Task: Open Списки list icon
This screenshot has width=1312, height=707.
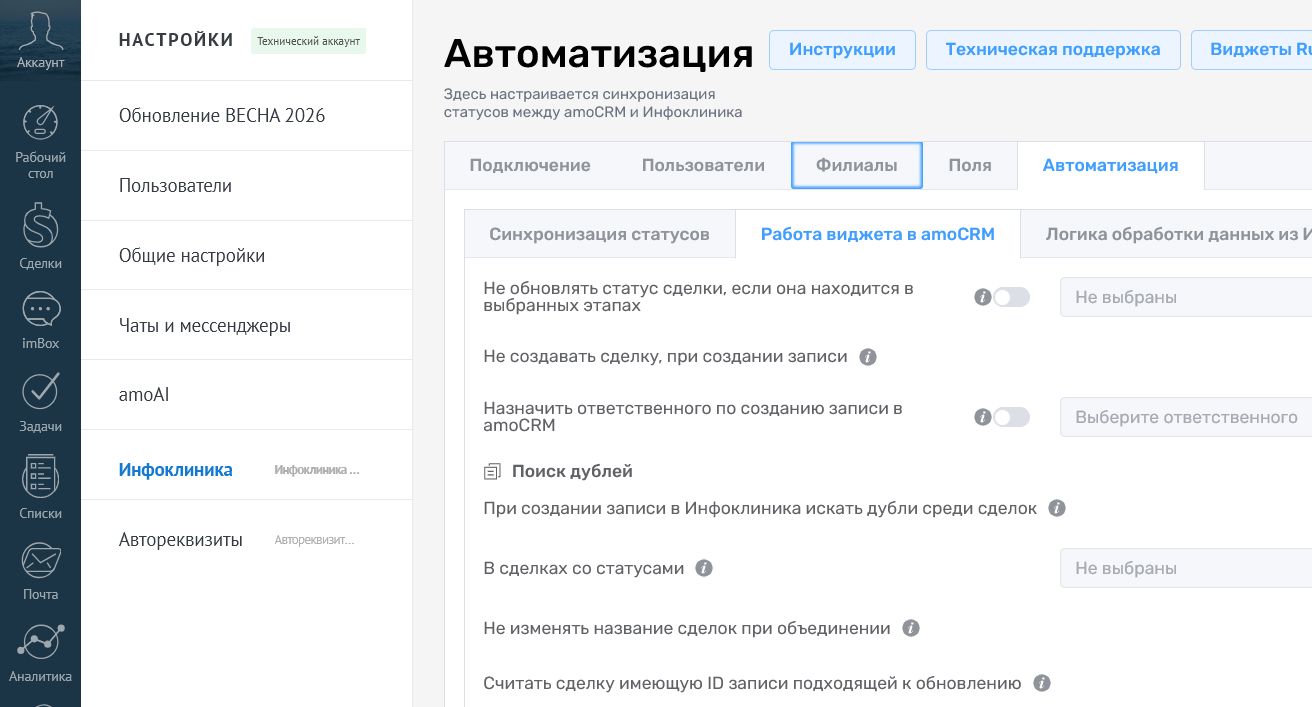Action: tap(40, 477)
